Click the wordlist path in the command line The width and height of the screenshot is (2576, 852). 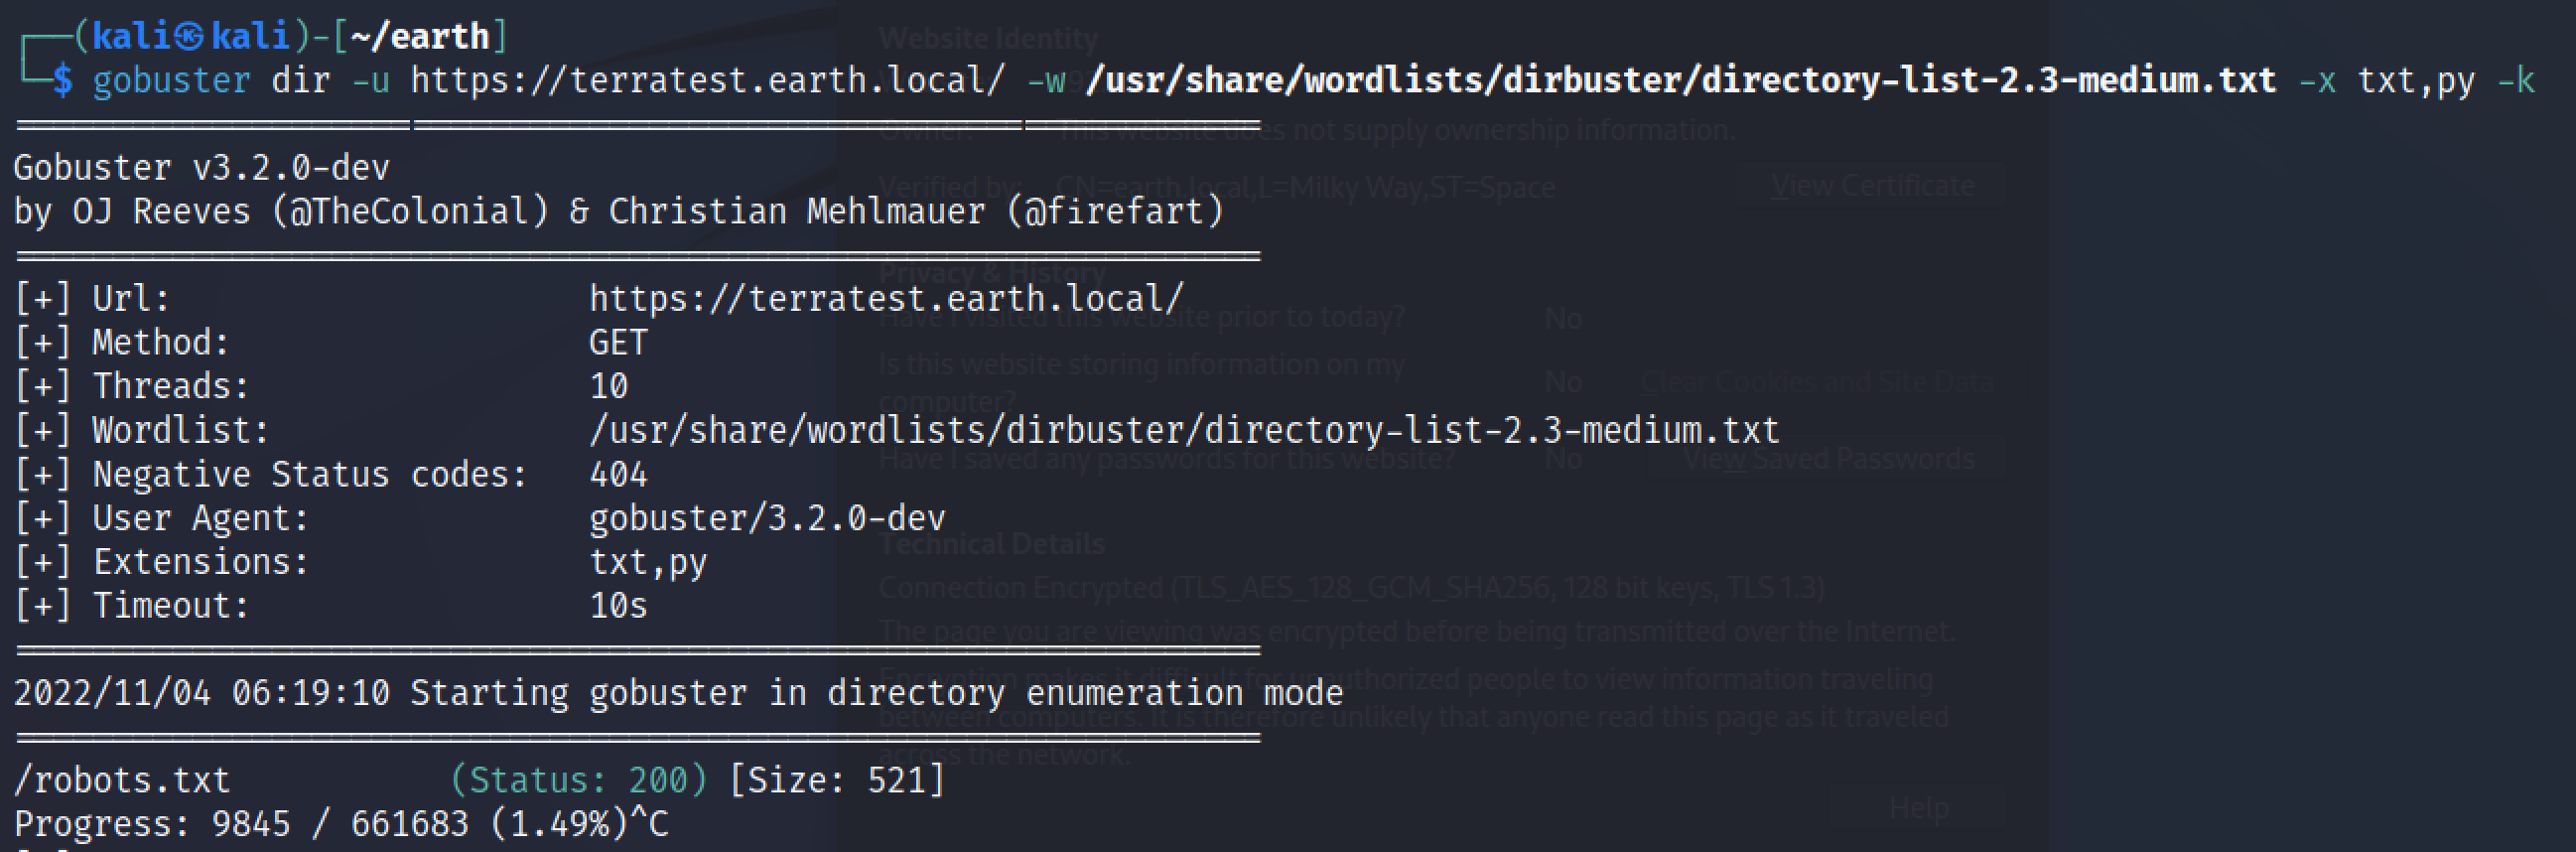pyautogui.click(x=1680, y=80)
